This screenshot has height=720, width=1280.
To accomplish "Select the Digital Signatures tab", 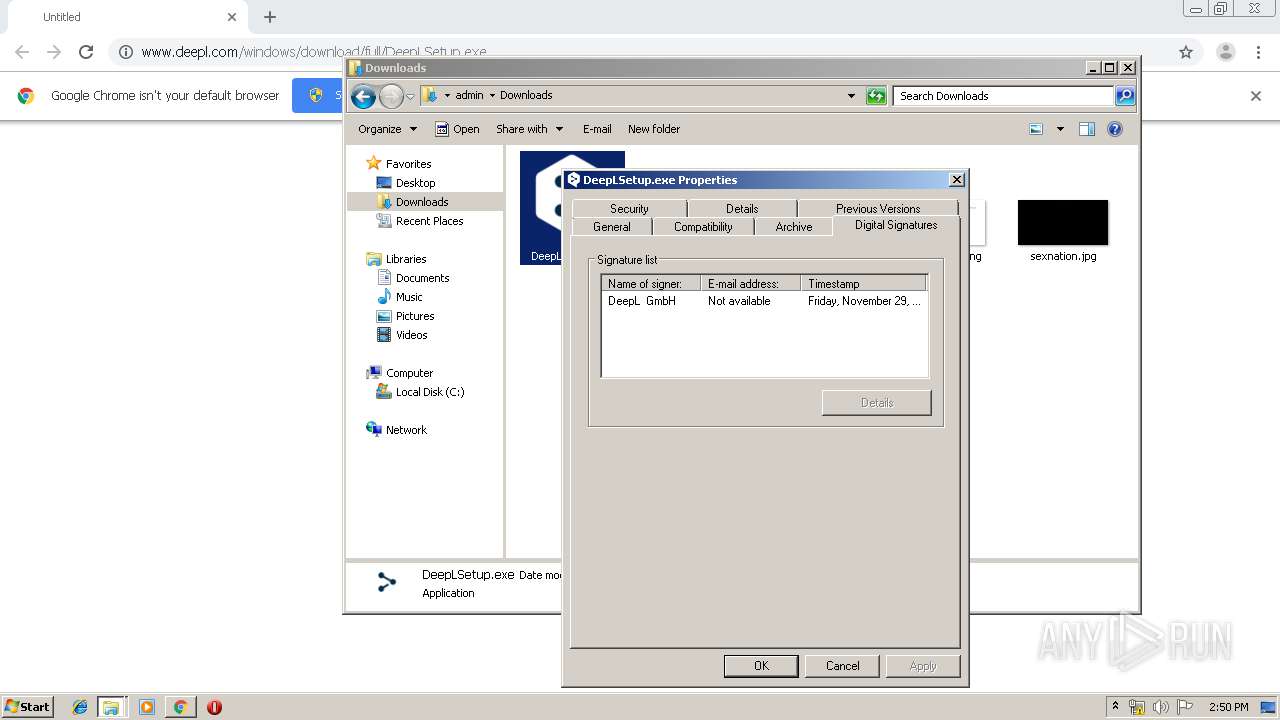I will (x=896, y=225).
